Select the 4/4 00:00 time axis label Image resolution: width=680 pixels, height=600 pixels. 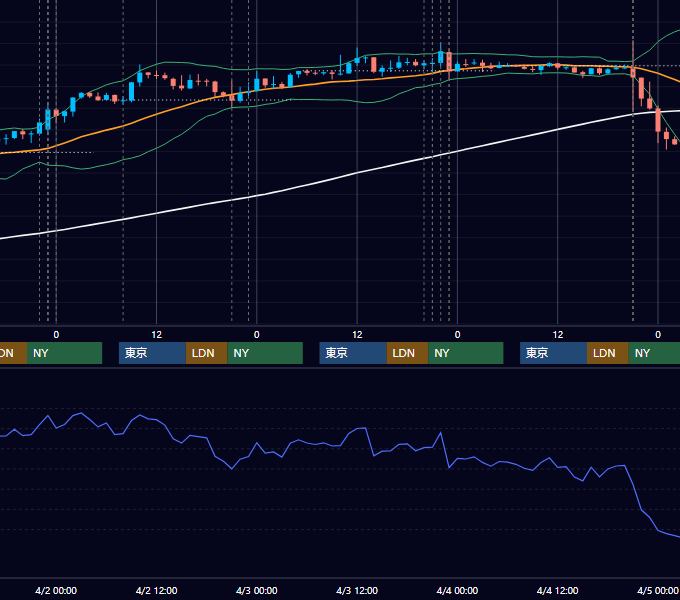click(457, 590)
